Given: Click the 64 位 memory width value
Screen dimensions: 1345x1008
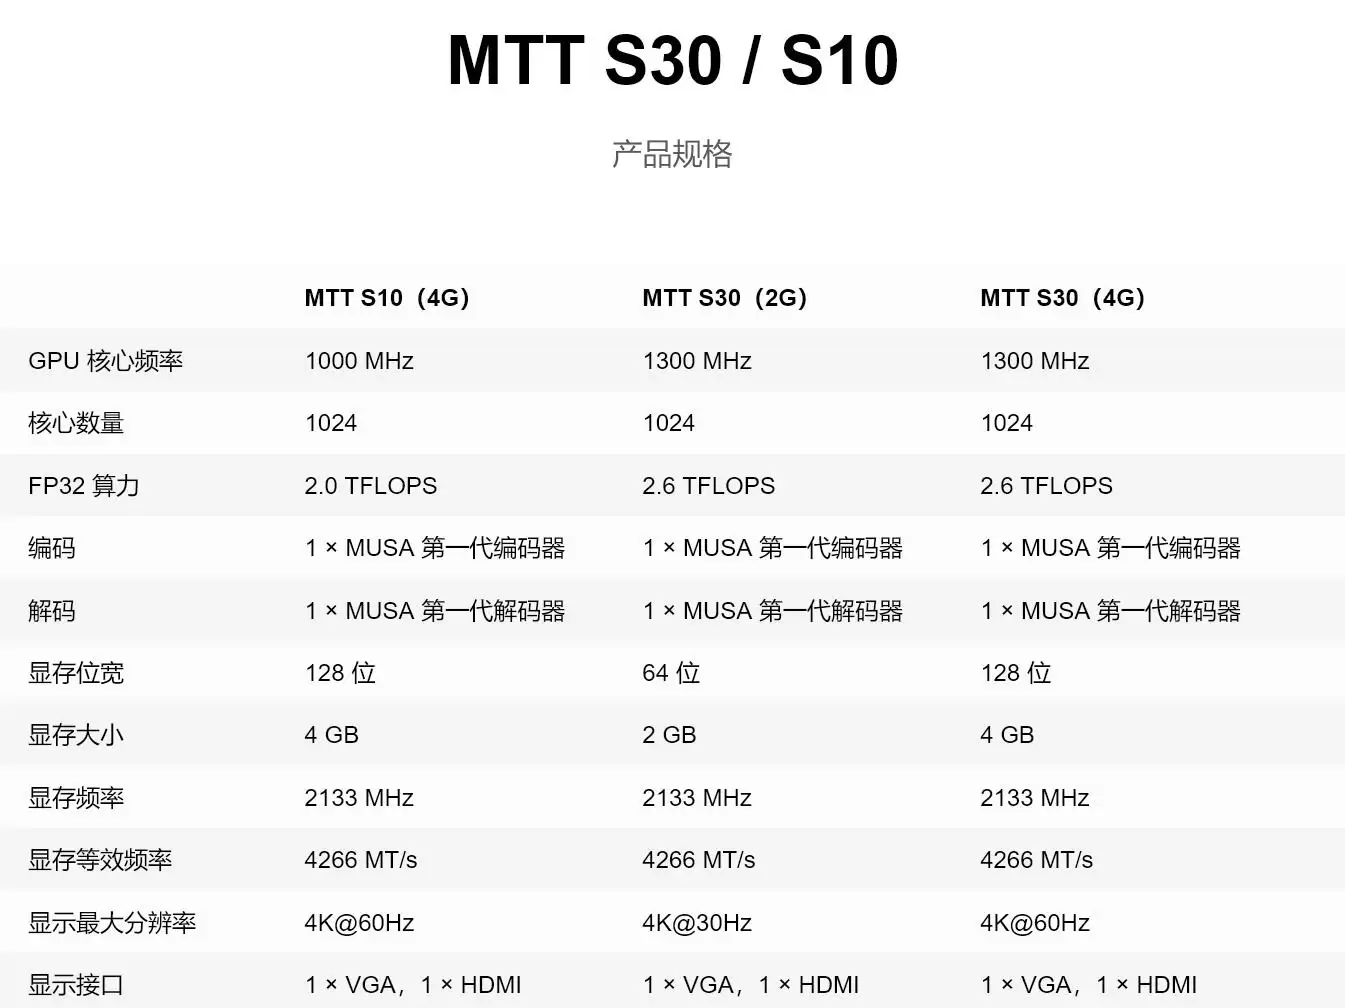Looking at the screenshot, I should (x=671, y=673).
